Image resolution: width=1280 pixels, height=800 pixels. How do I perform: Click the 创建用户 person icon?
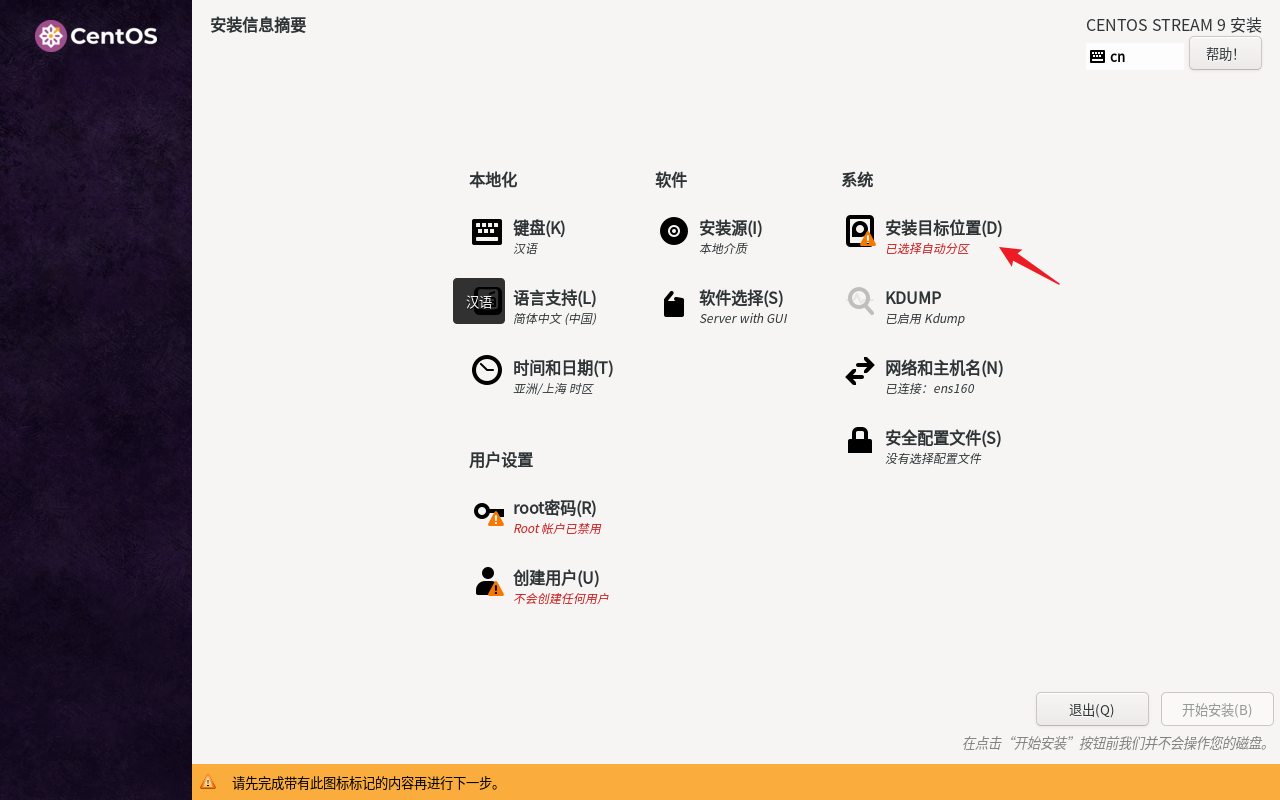tap(488, 582)
